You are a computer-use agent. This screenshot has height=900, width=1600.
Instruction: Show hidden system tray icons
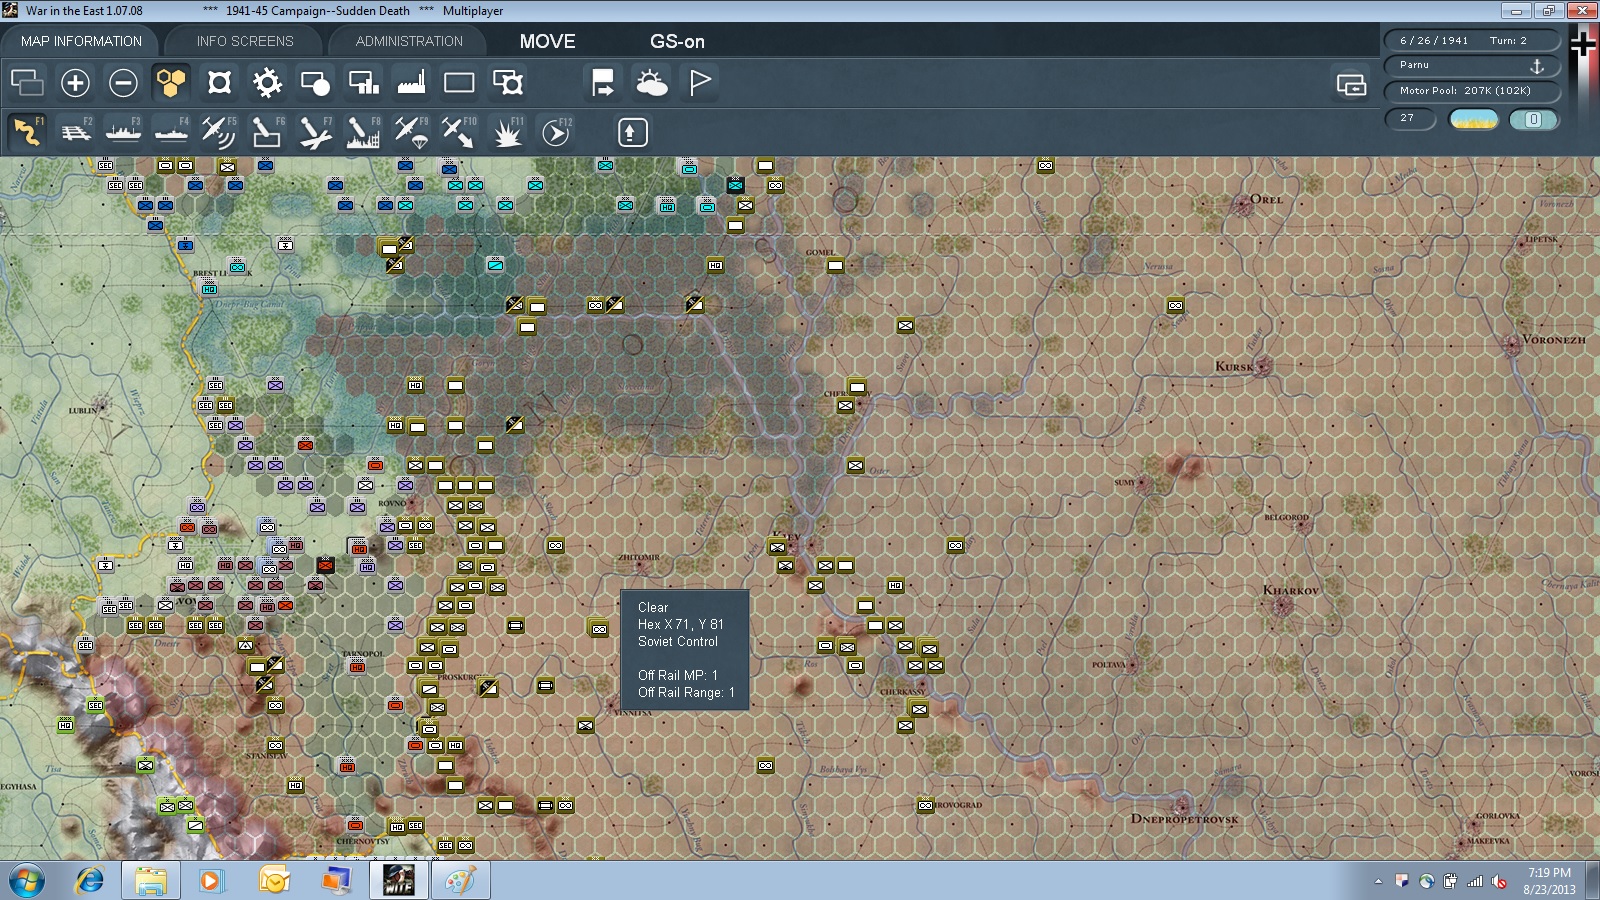tap(1378, 882)
